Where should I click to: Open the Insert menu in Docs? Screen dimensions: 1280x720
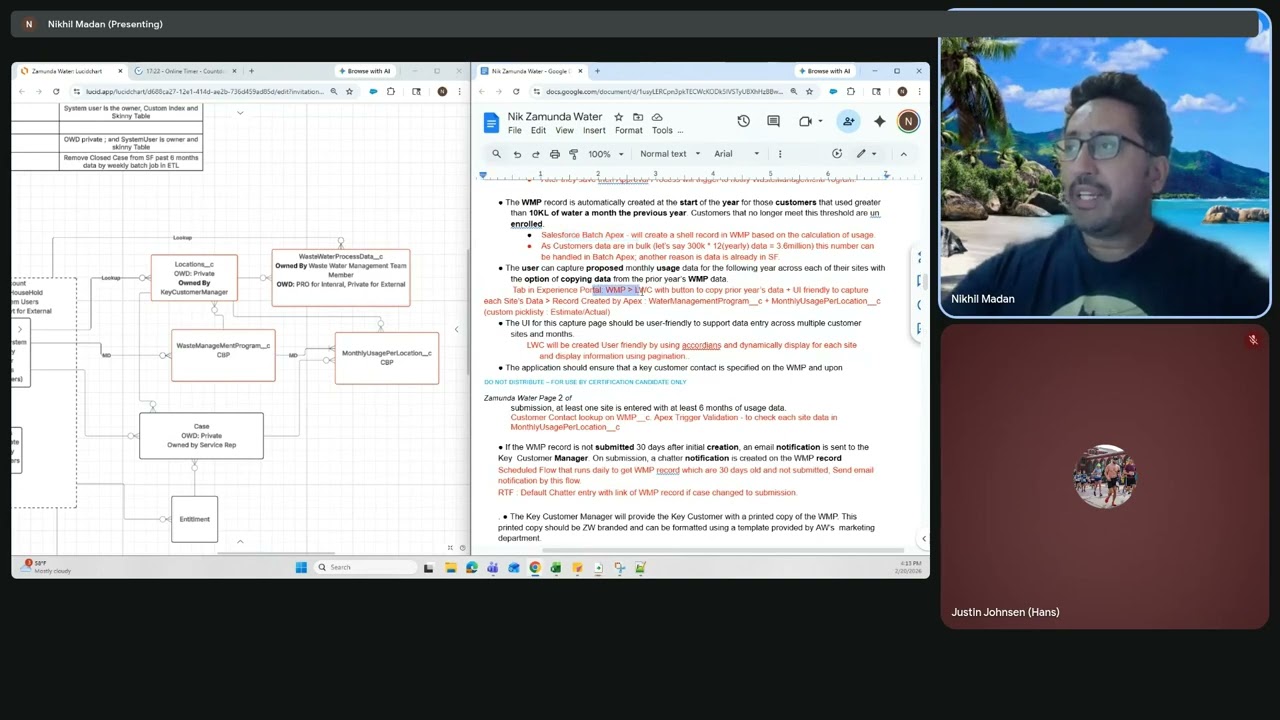click(594, 131)
